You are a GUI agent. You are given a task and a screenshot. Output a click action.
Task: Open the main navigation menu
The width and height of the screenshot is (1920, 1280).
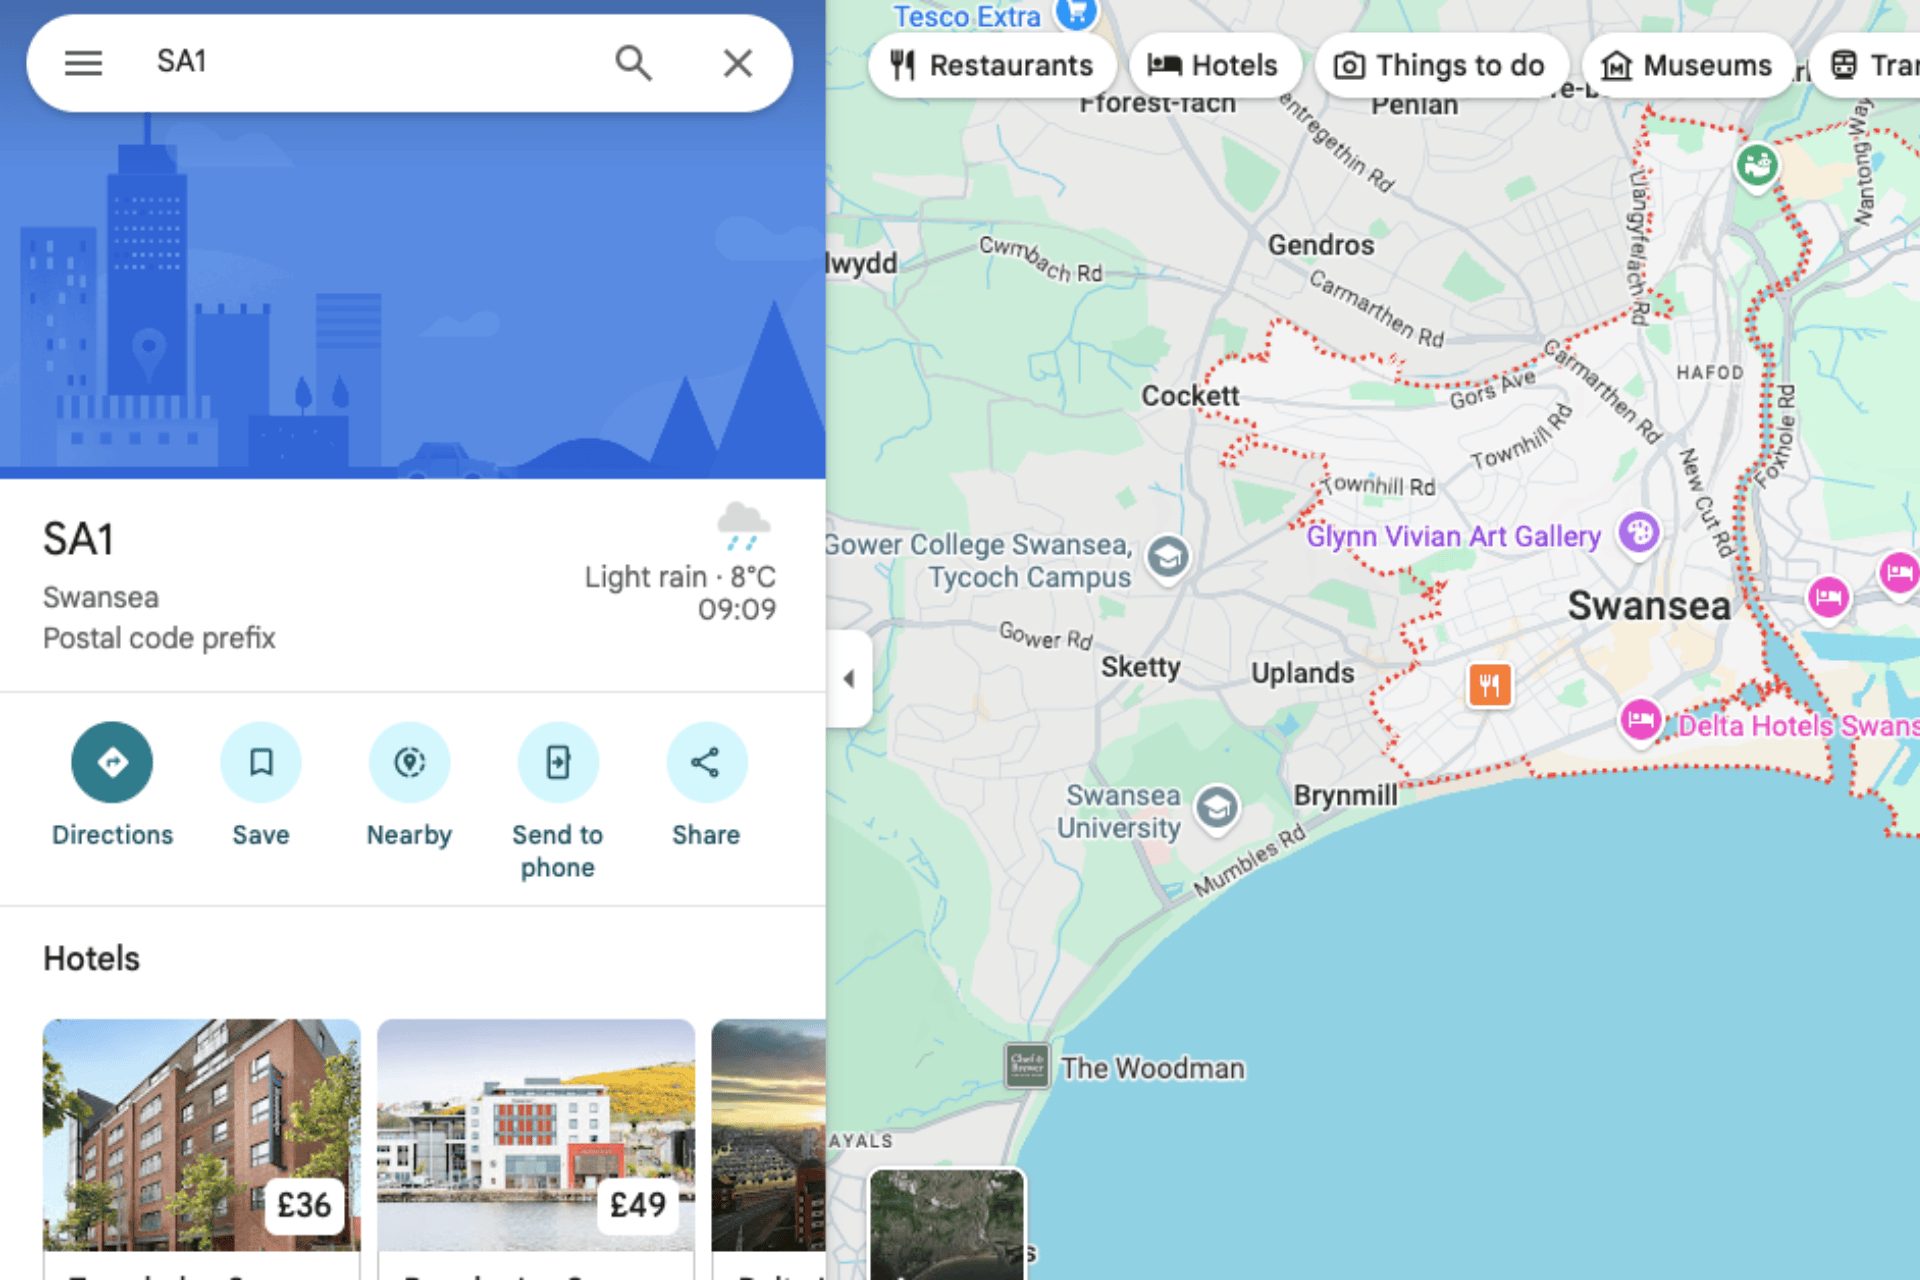click(83, 62)
